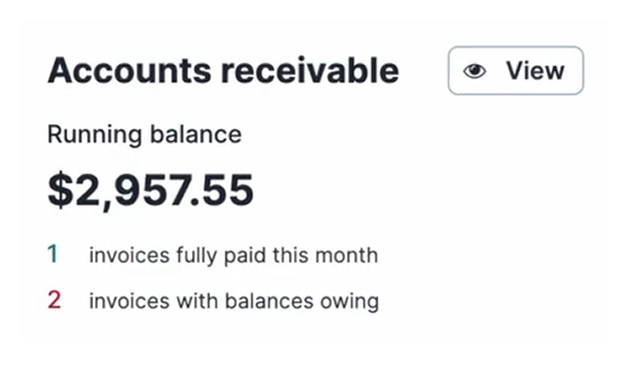628x383 pixels.
Task: Click the word "Running" above the amount
Action: click(x=95, y=135)
